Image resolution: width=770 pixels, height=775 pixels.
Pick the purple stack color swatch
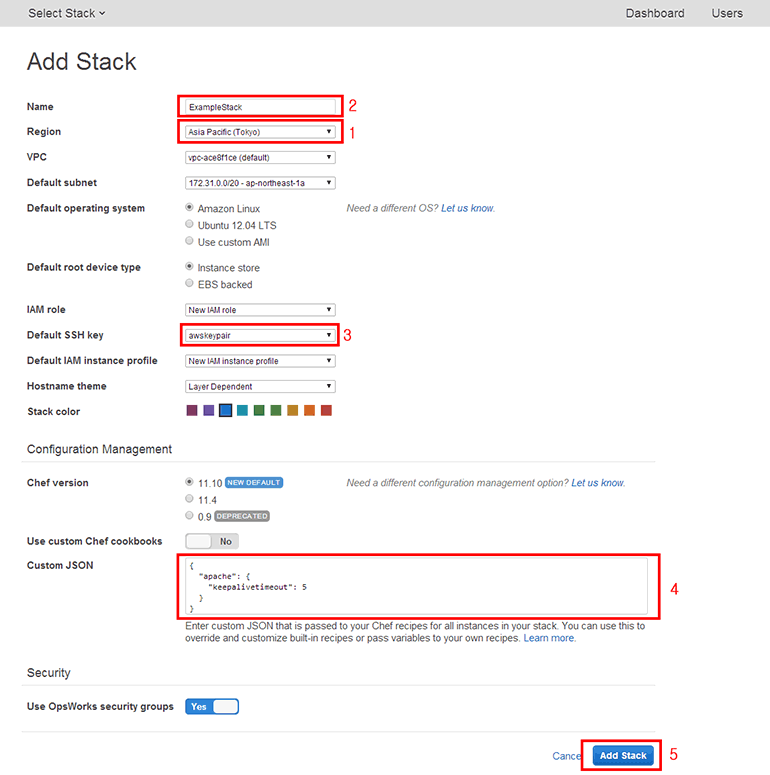(x=209, y=411)
